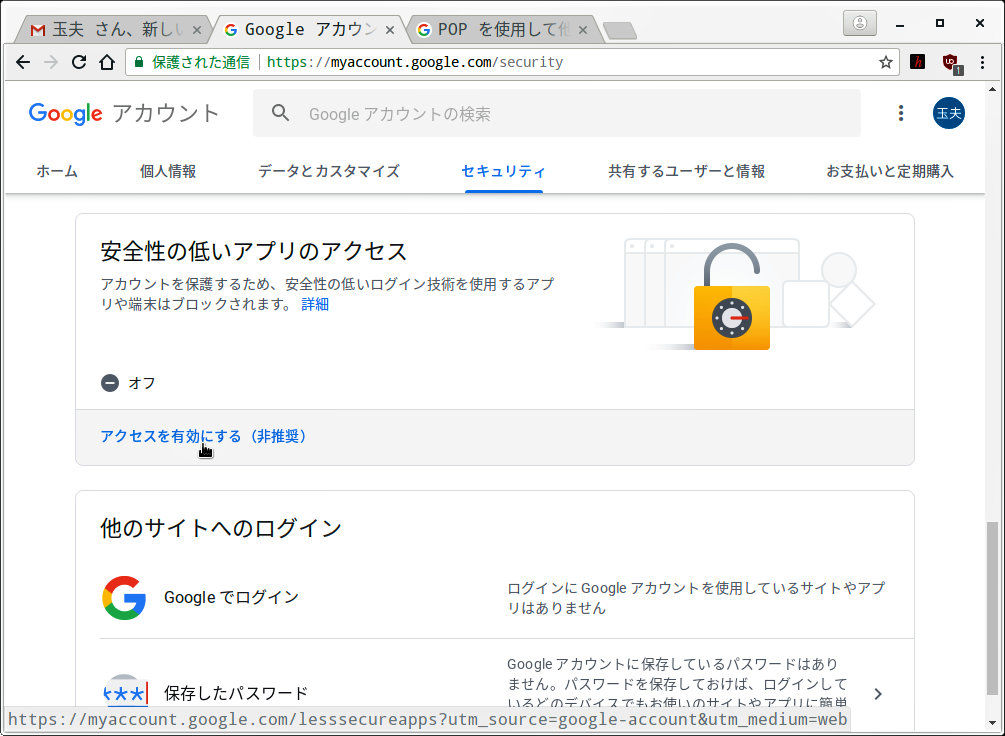
Task: Click the Google G logo icon
Action: [124, 598]
